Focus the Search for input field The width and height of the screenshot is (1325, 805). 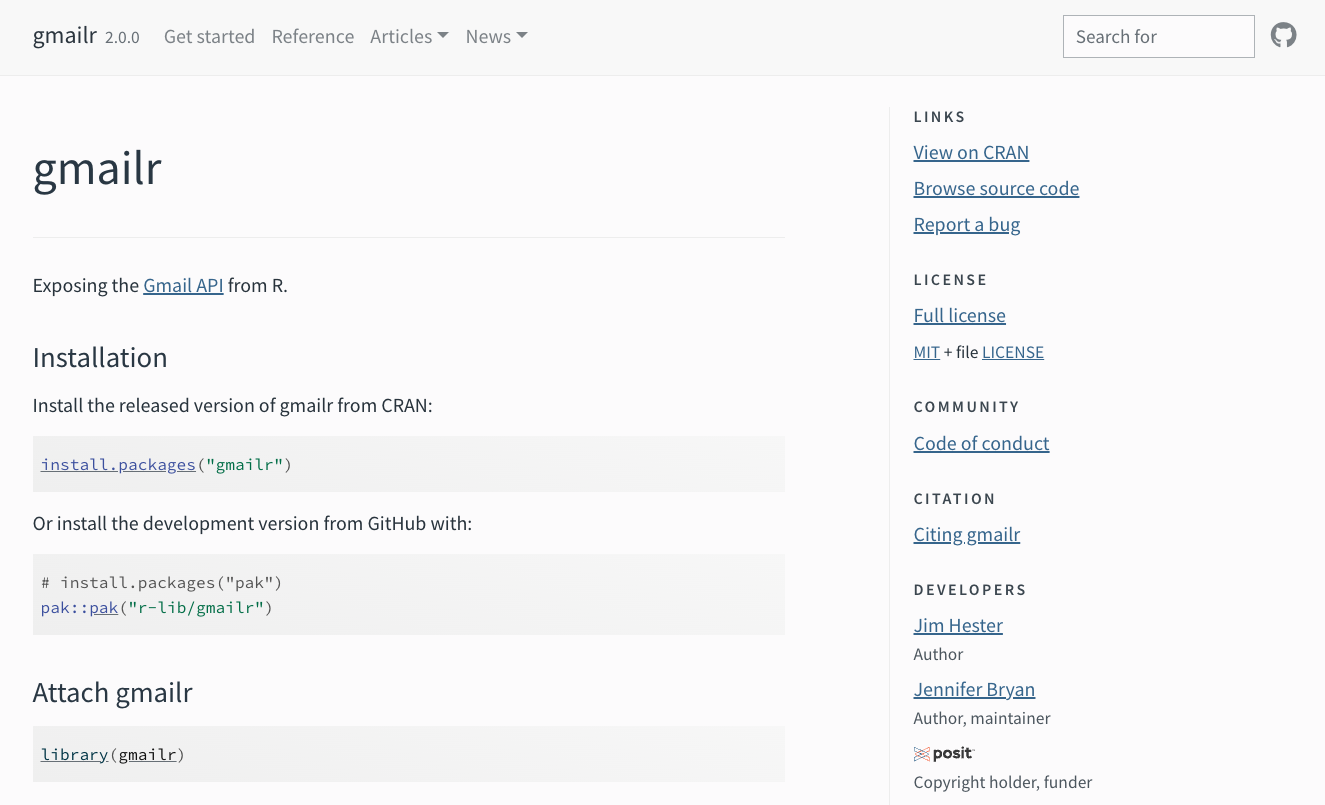[x=1158, y=37]
